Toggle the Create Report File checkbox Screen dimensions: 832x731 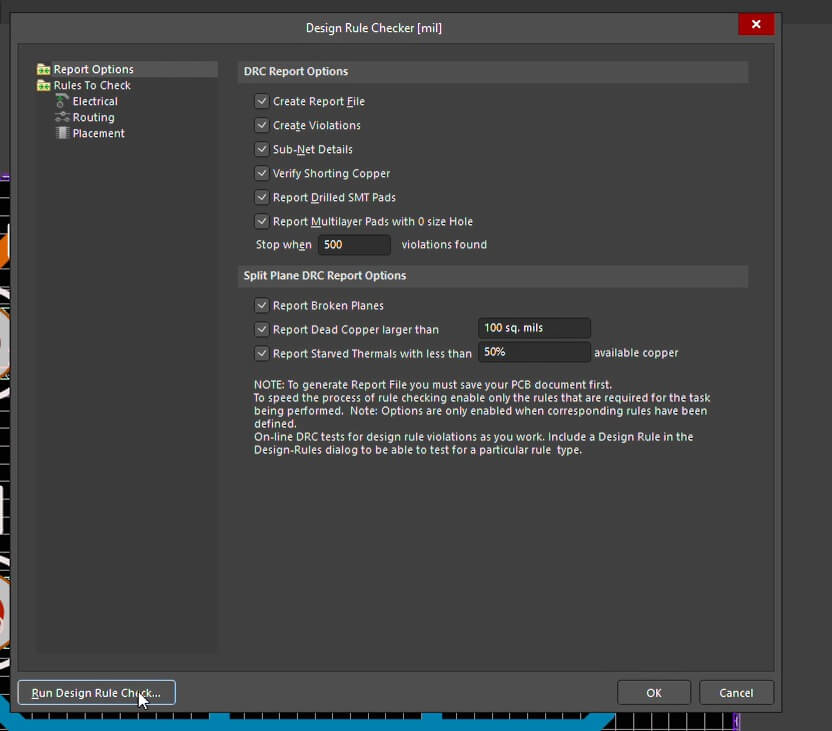(262, 101)
